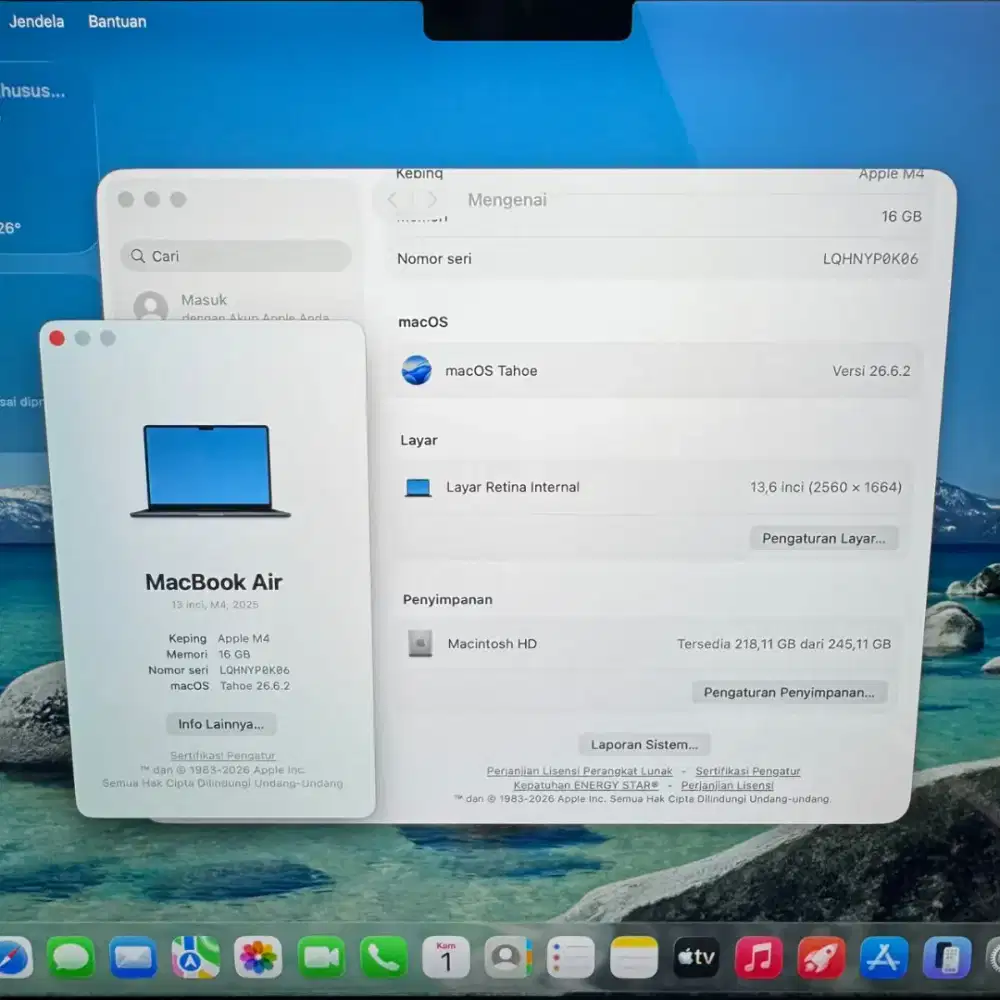Click the MacBook Air title text
This screenshot has width=1000, height=1000.
pyautogui.click(x=214, y=582)
